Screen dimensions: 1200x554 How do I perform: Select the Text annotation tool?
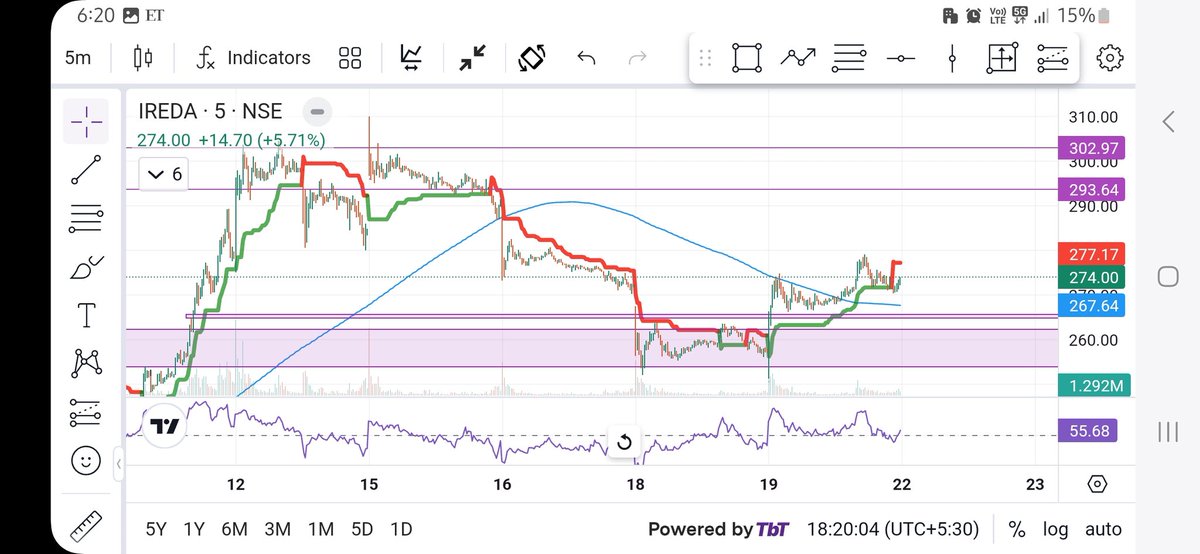tap(87, 316)
